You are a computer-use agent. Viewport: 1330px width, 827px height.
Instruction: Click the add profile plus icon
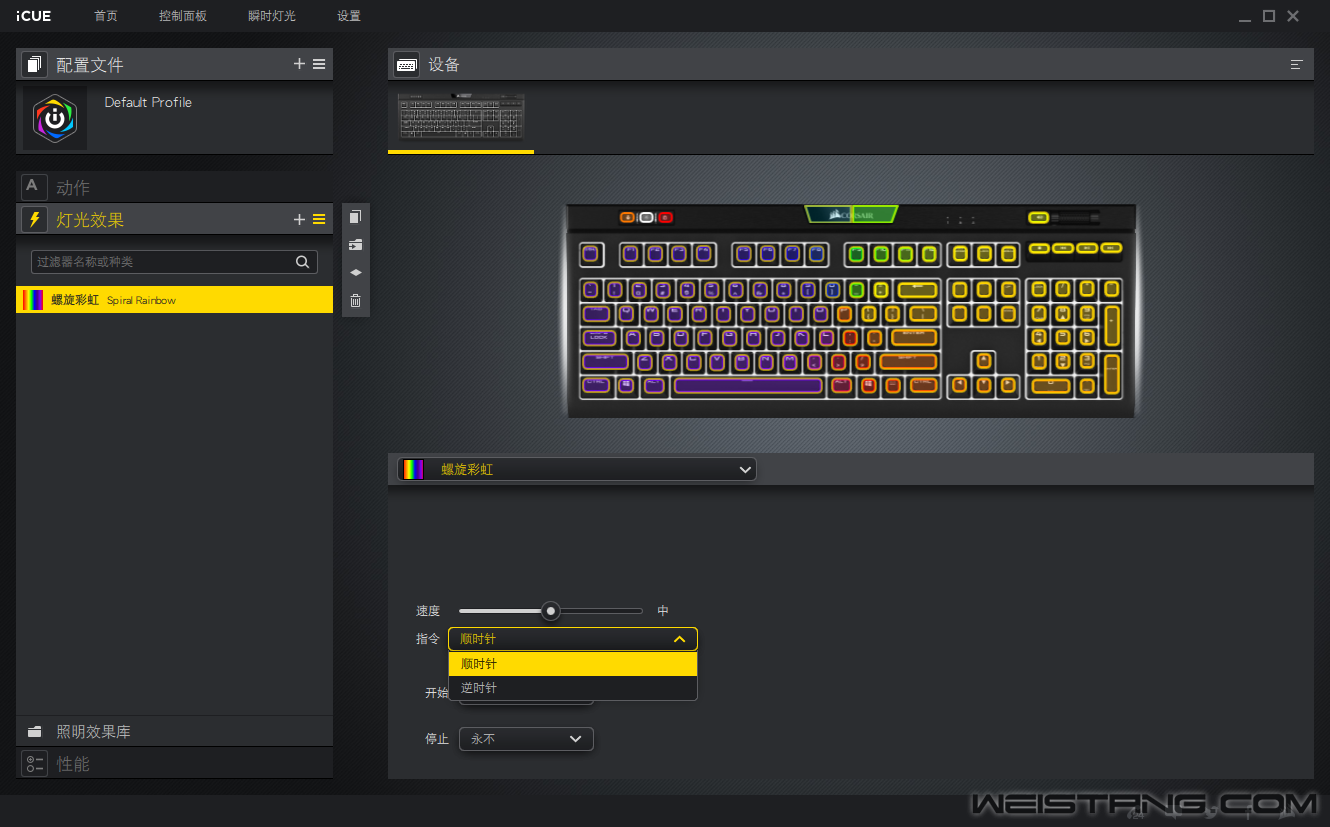click(x=299, y=64)
